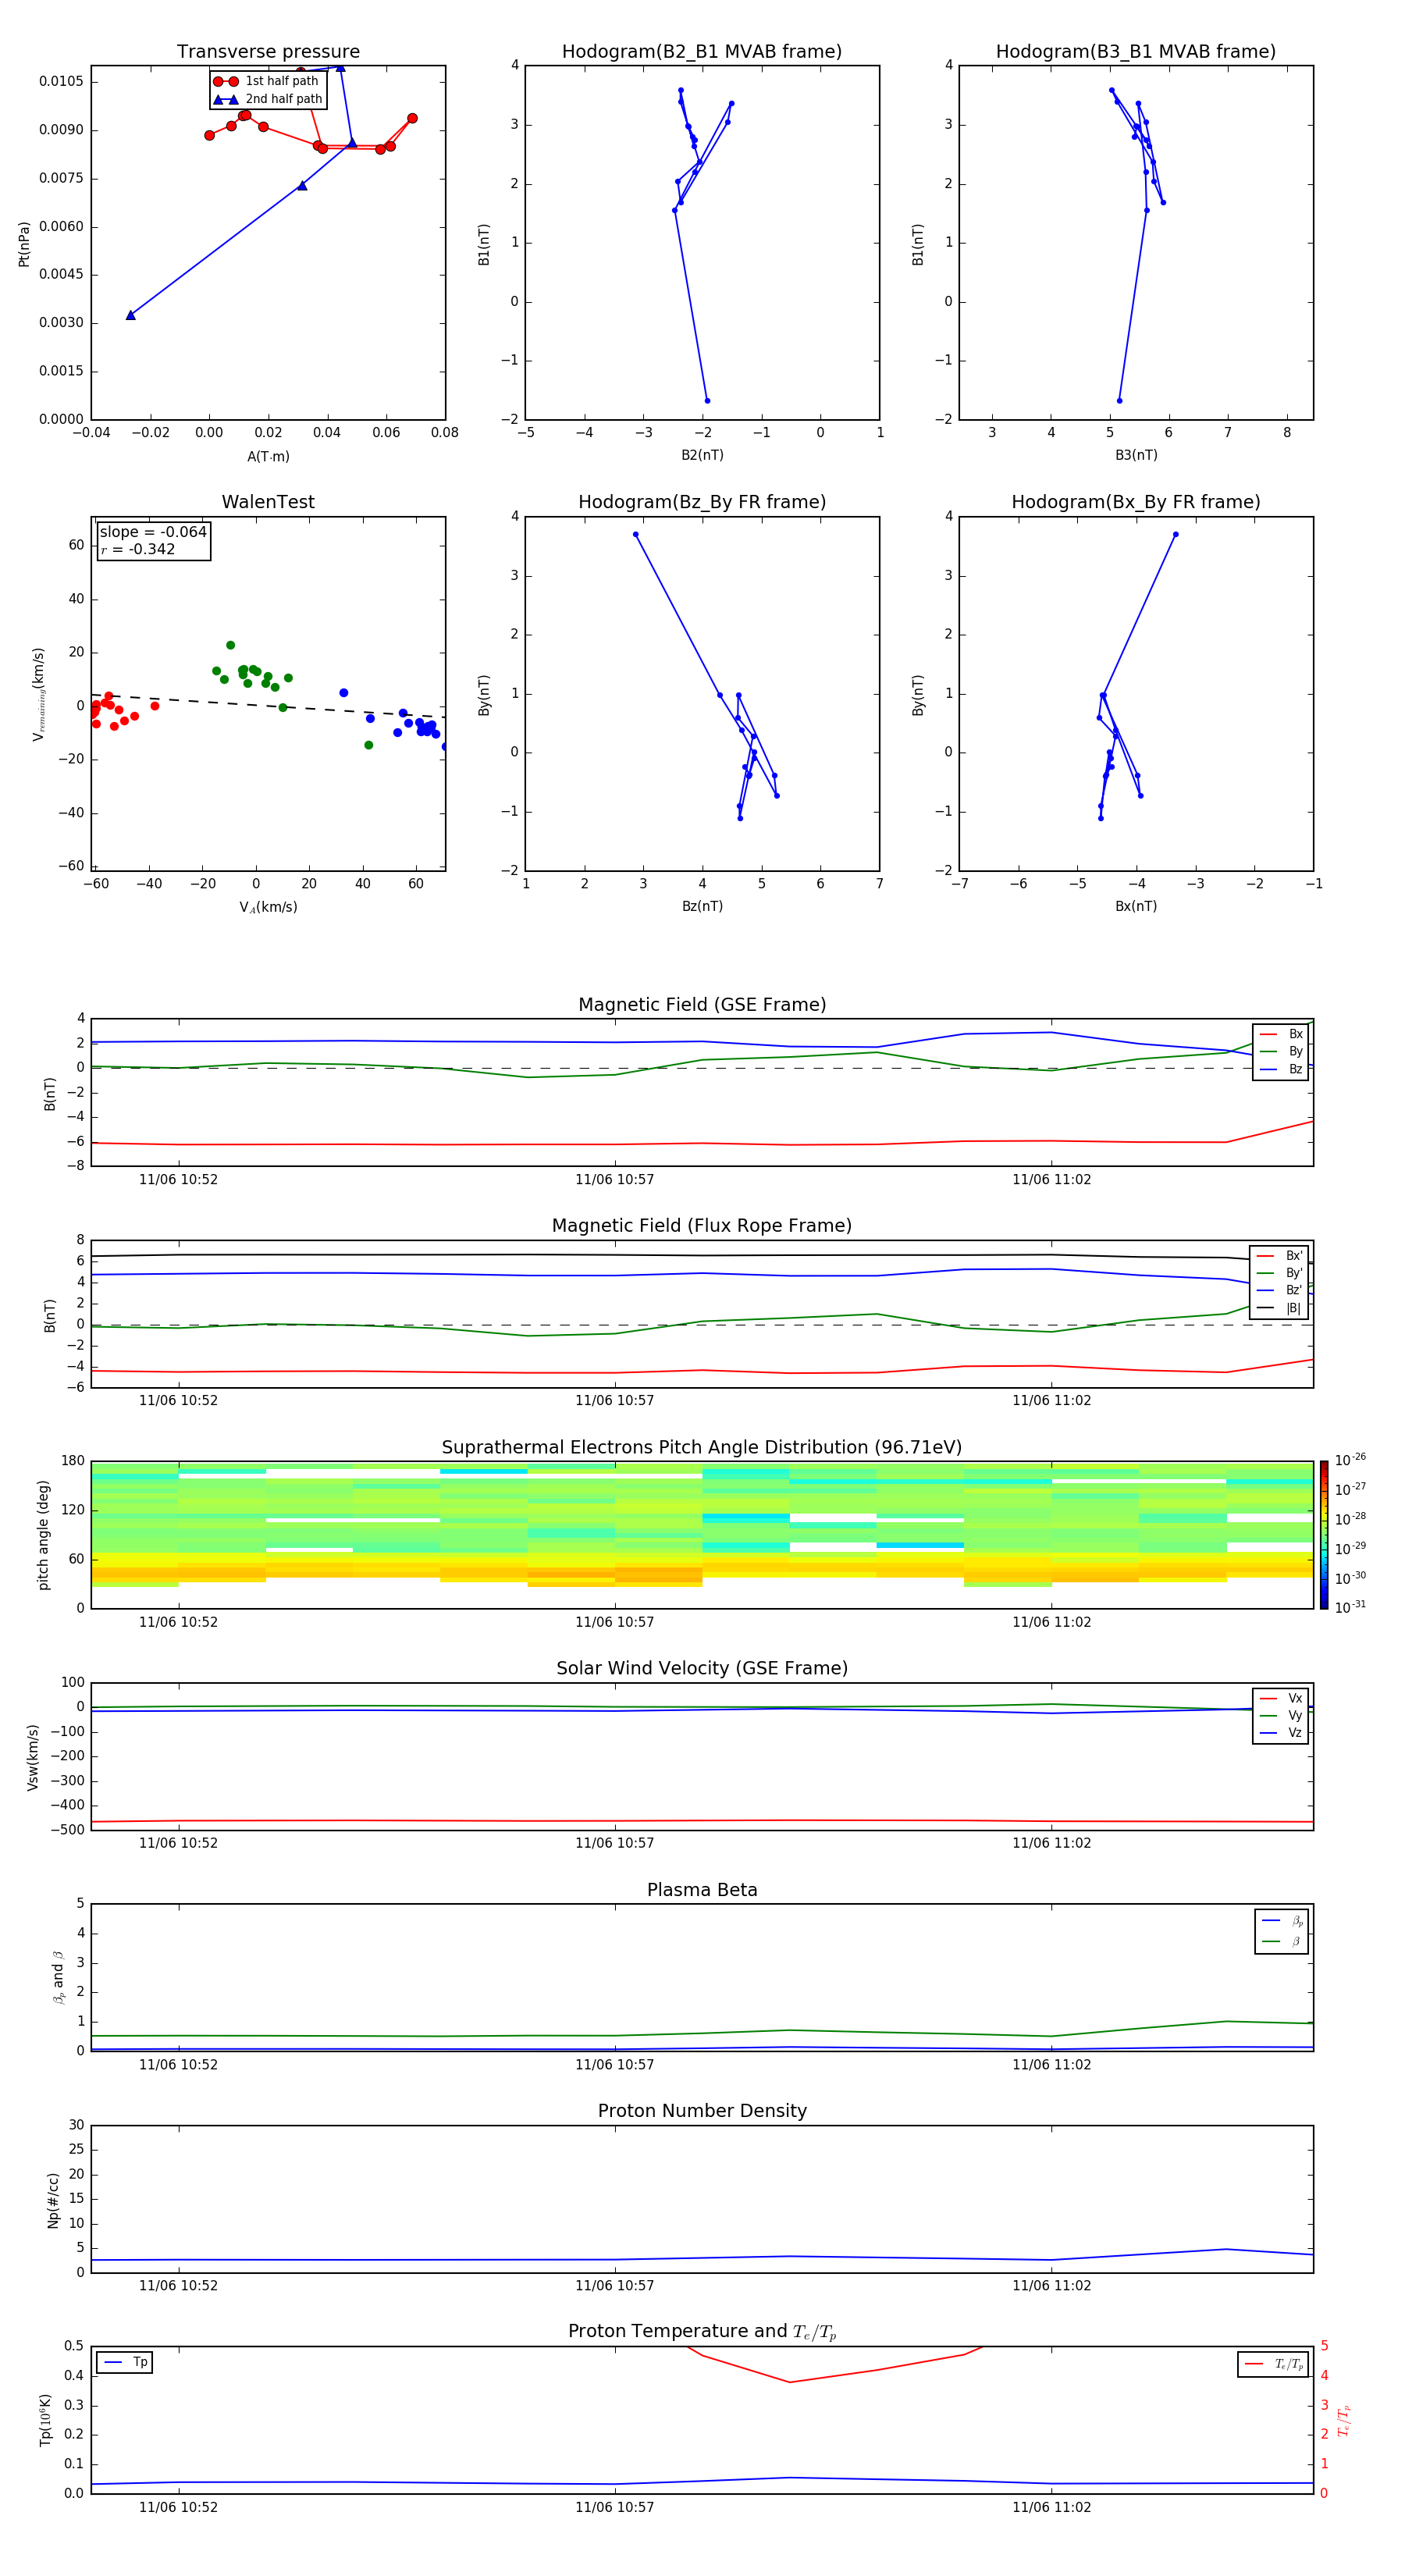Select the βp entry in Plasma Beta legend
1405x2576 pixels.
(x=1282, y=1921)
